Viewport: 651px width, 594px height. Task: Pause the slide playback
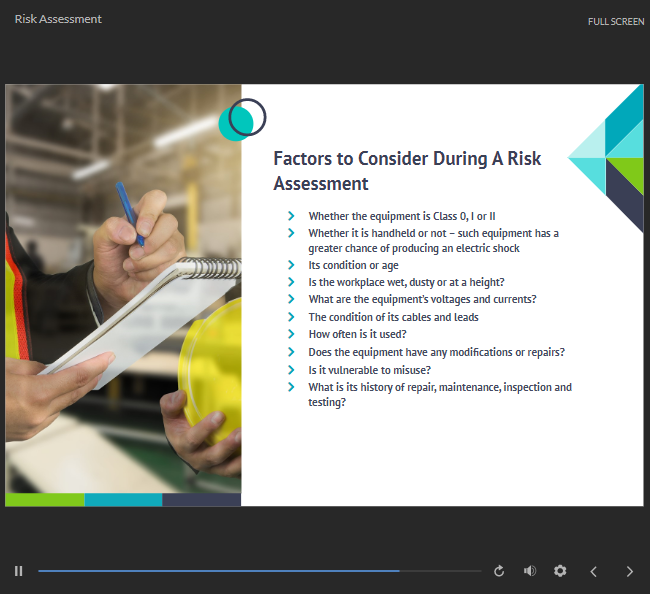[x=18, y=571]
